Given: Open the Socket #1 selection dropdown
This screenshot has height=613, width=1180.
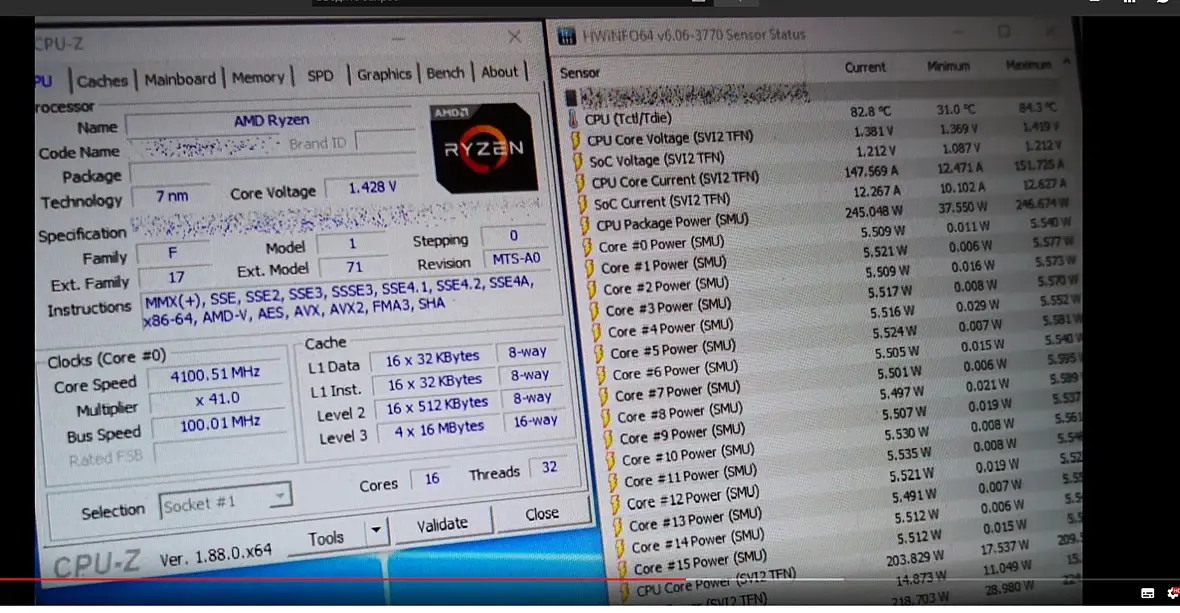Looking at the screenshot, I should coord(225,502).
